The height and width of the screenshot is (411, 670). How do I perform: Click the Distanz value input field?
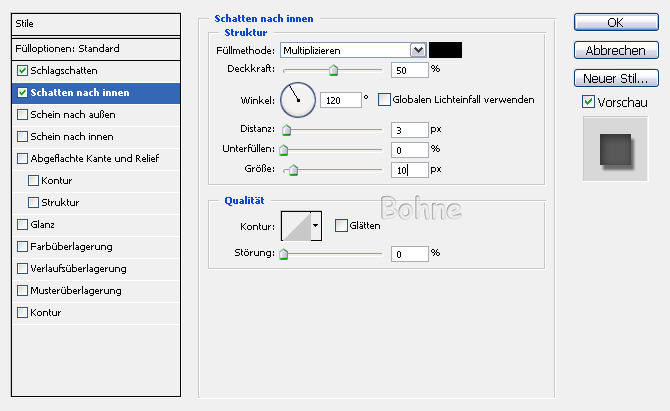(408, 129)
